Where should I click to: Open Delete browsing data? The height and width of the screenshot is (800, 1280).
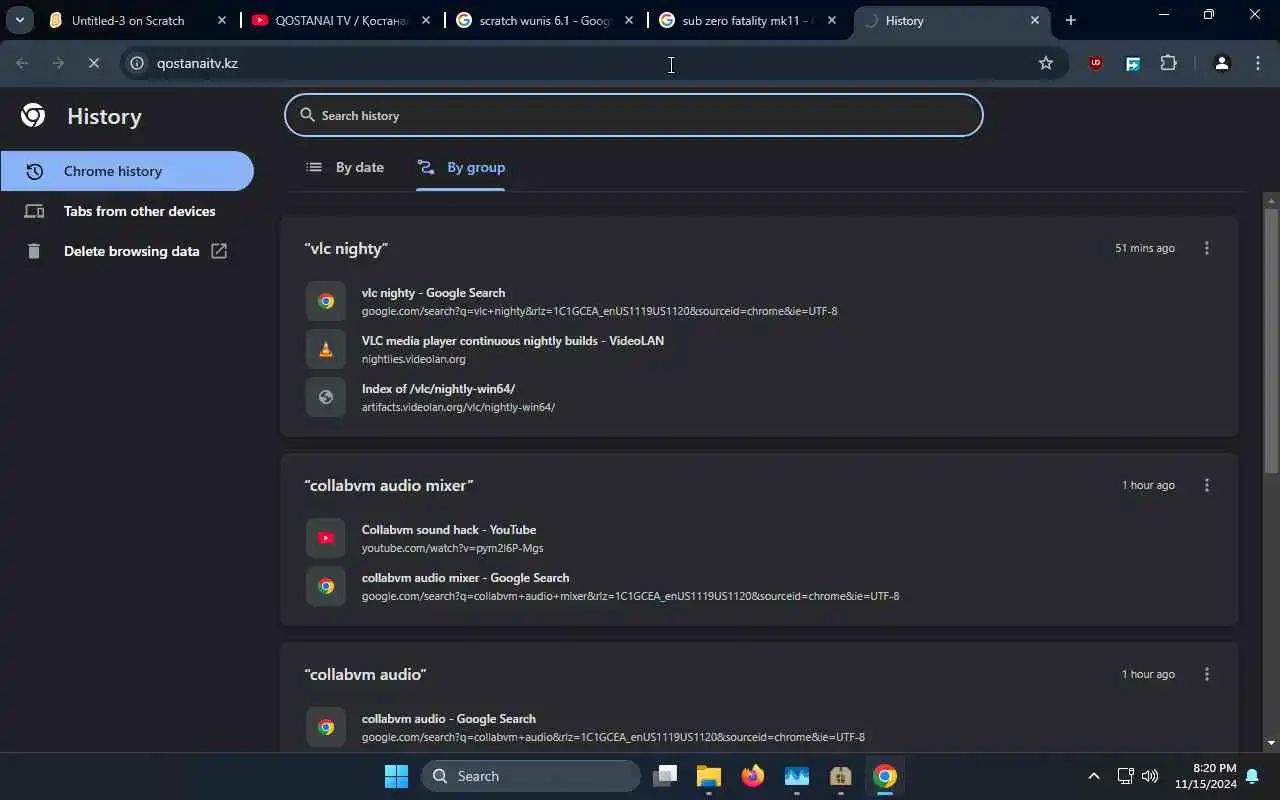point(127,251)
